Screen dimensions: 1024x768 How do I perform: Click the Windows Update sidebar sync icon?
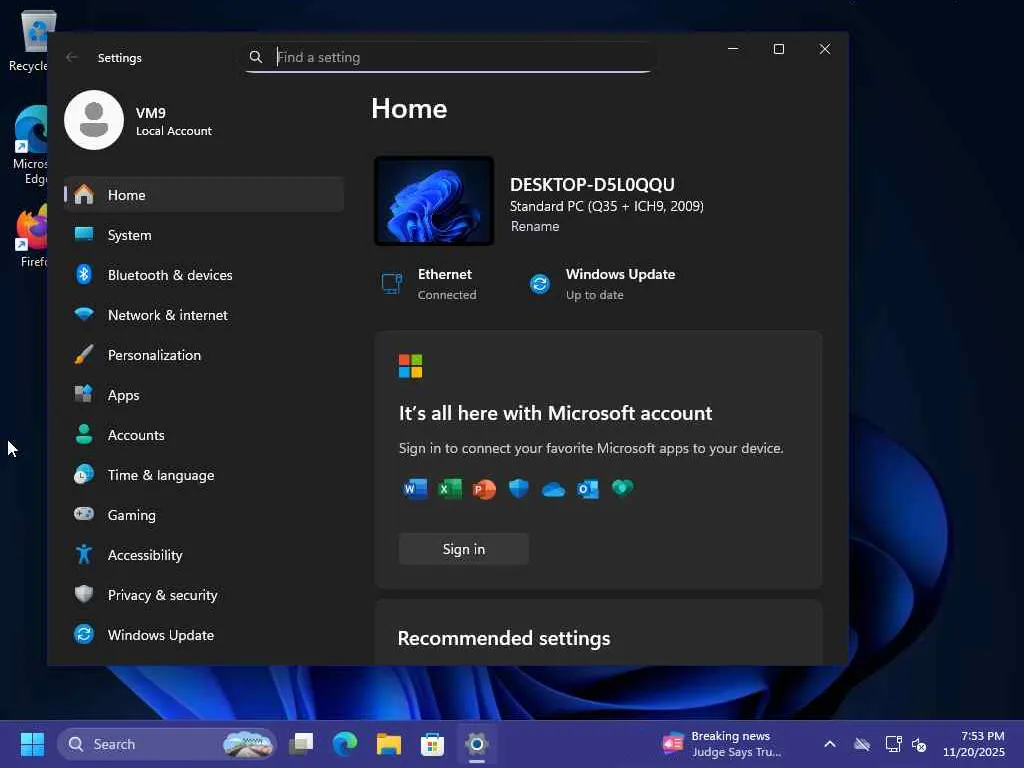pos(84,634)
